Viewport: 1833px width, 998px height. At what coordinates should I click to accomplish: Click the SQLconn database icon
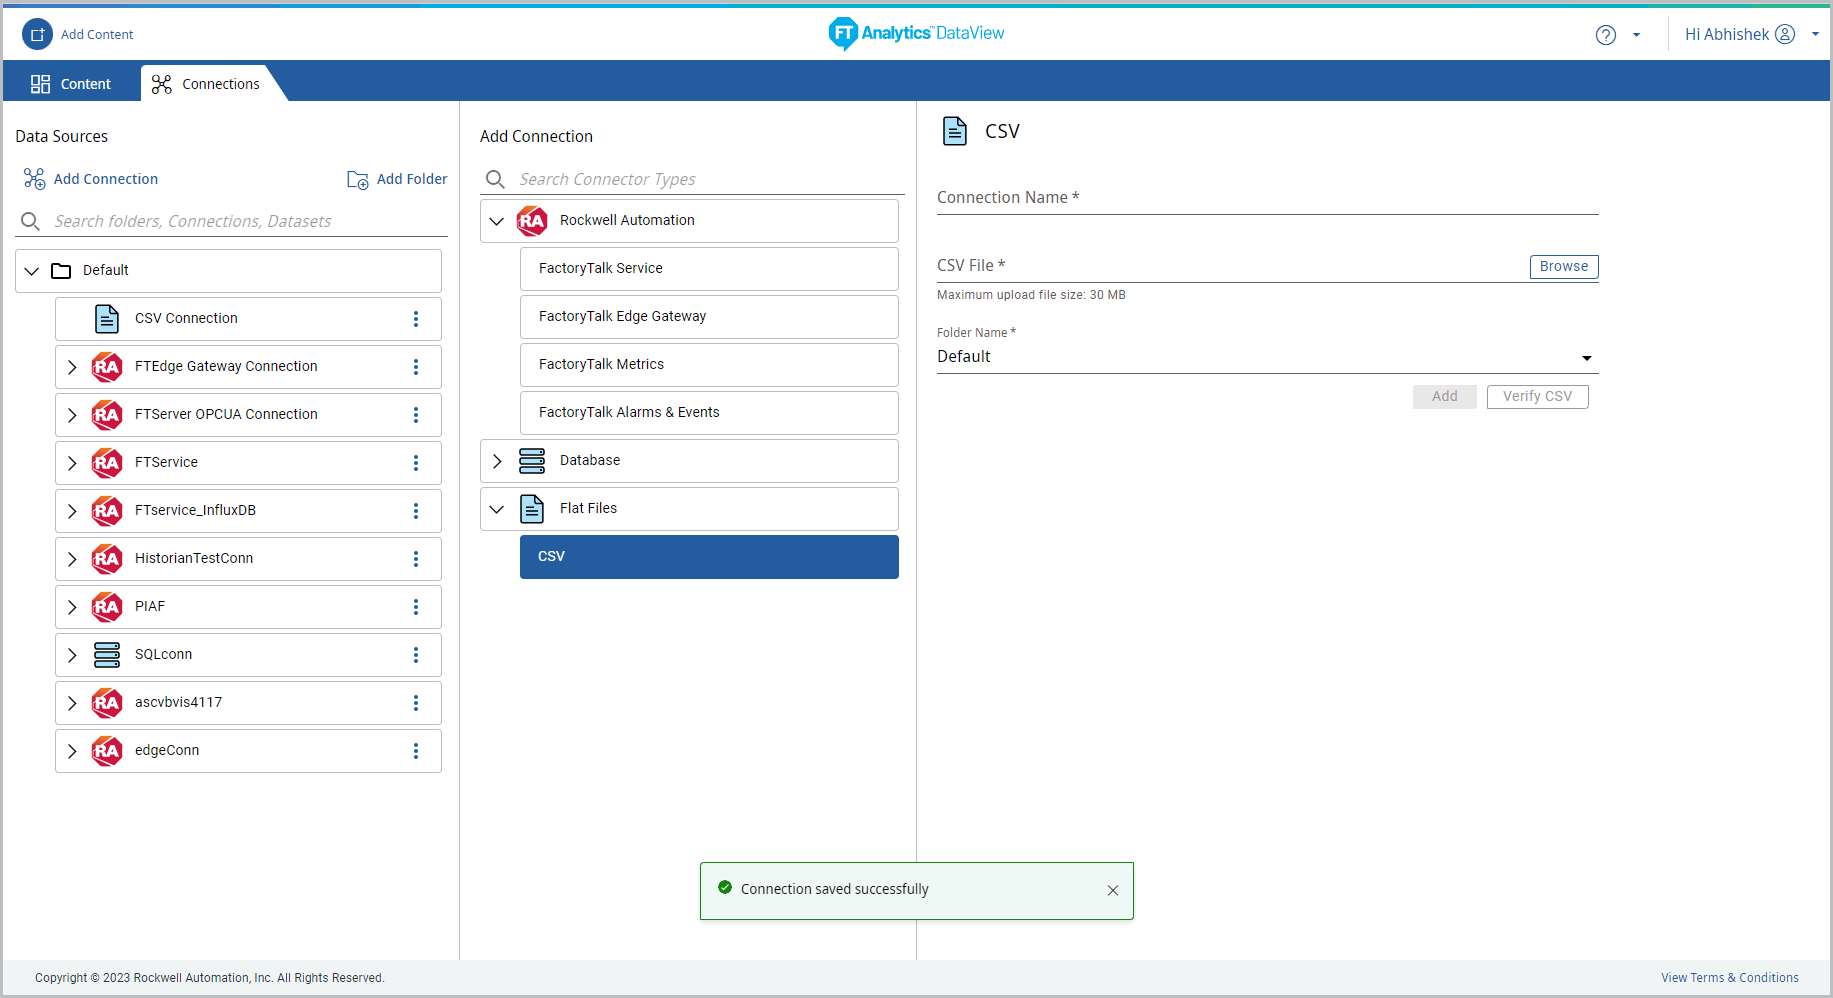coord(107,655)
